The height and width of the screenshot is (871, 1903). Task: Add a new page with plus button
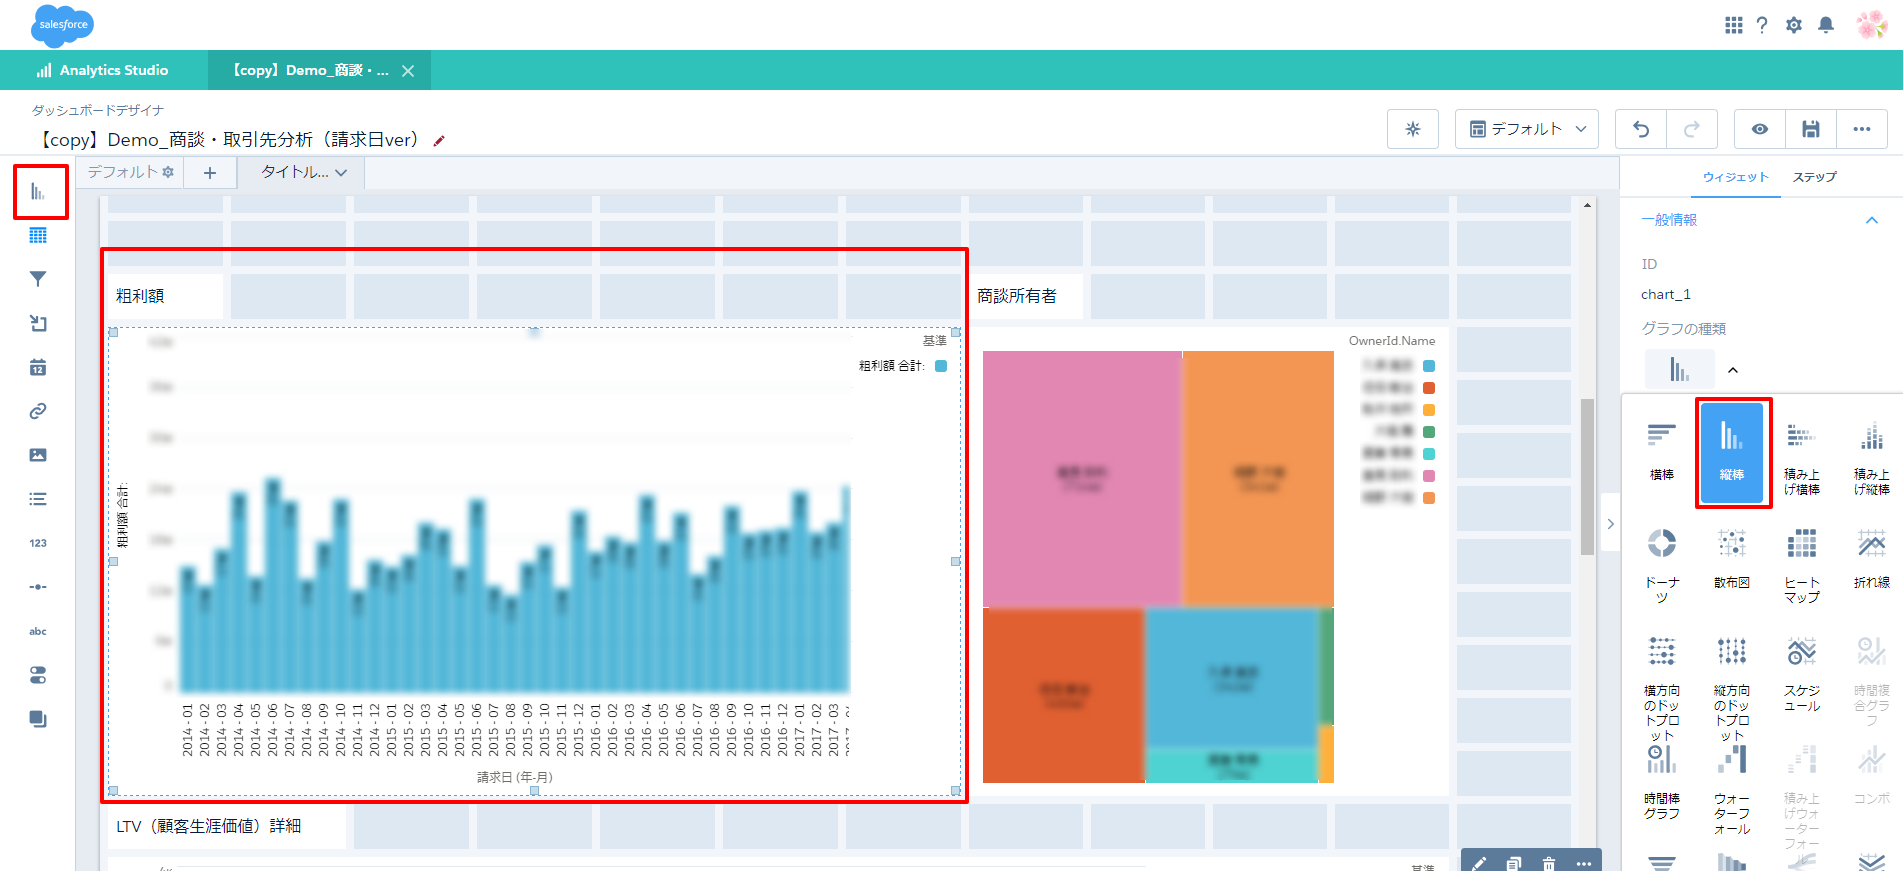click(x=210, y=173)
